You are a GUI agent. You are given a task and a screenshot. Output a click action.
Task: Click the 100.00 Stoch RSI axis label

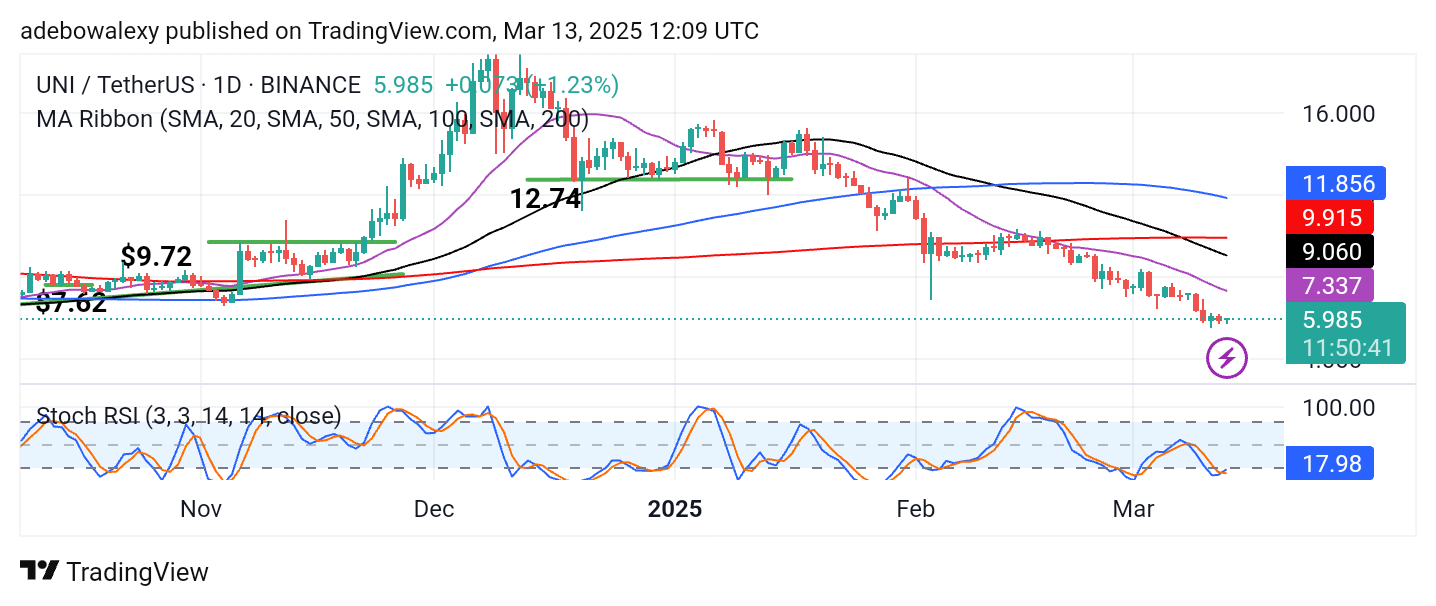tap(1339, 407)
